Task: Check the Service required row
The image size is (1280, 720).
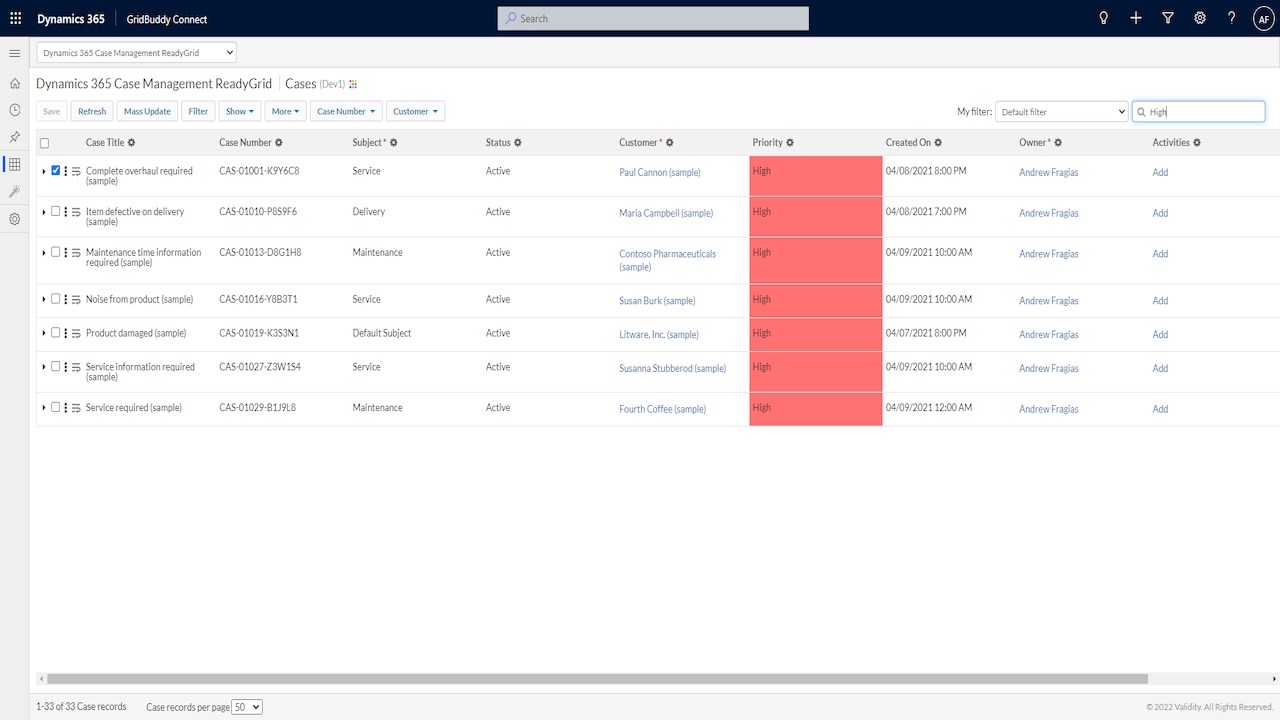Action: click(56, 408)
